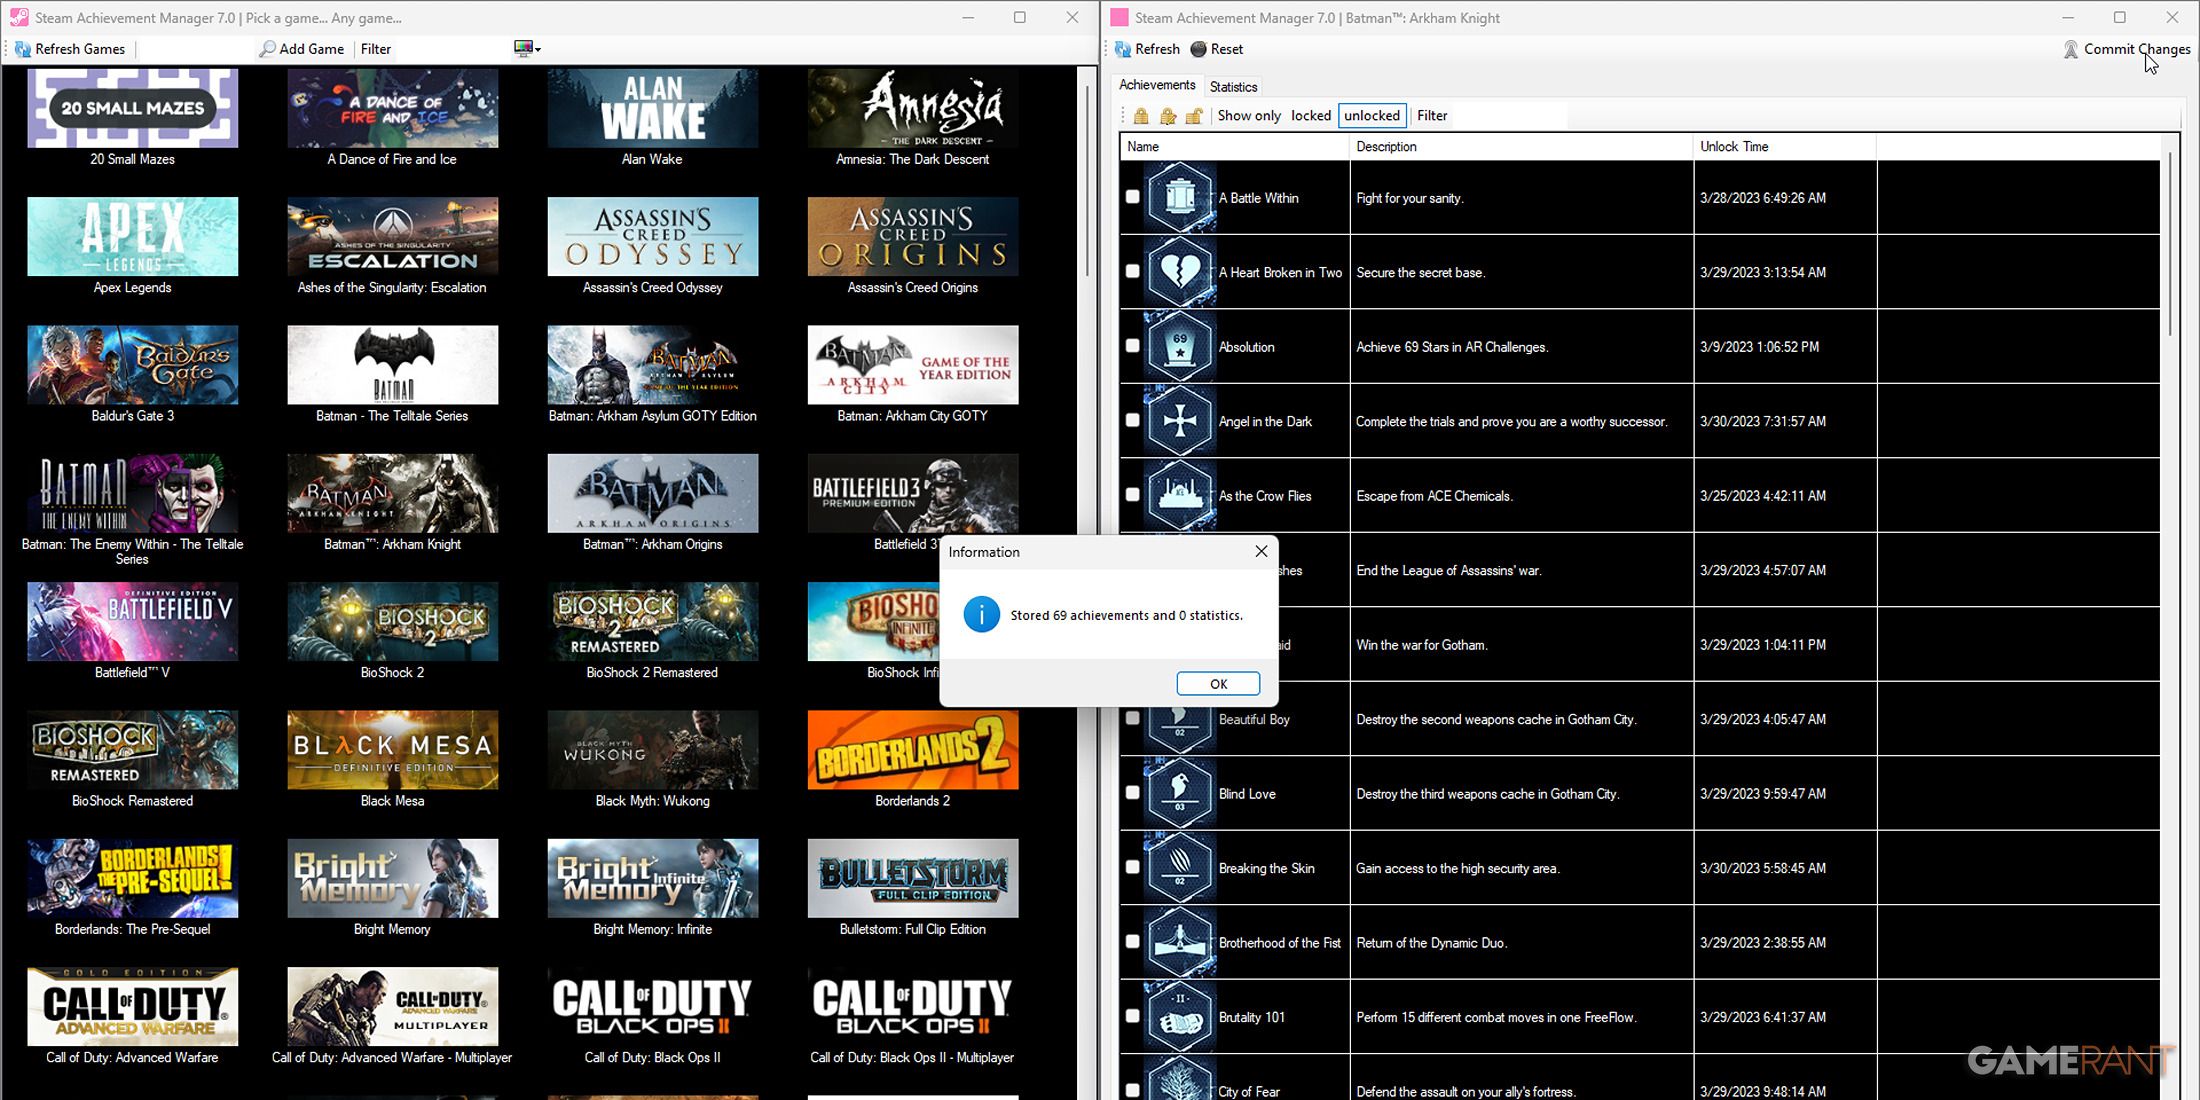Click the Add Game magnifier button

pyautogui.click(x=301, y=49)
